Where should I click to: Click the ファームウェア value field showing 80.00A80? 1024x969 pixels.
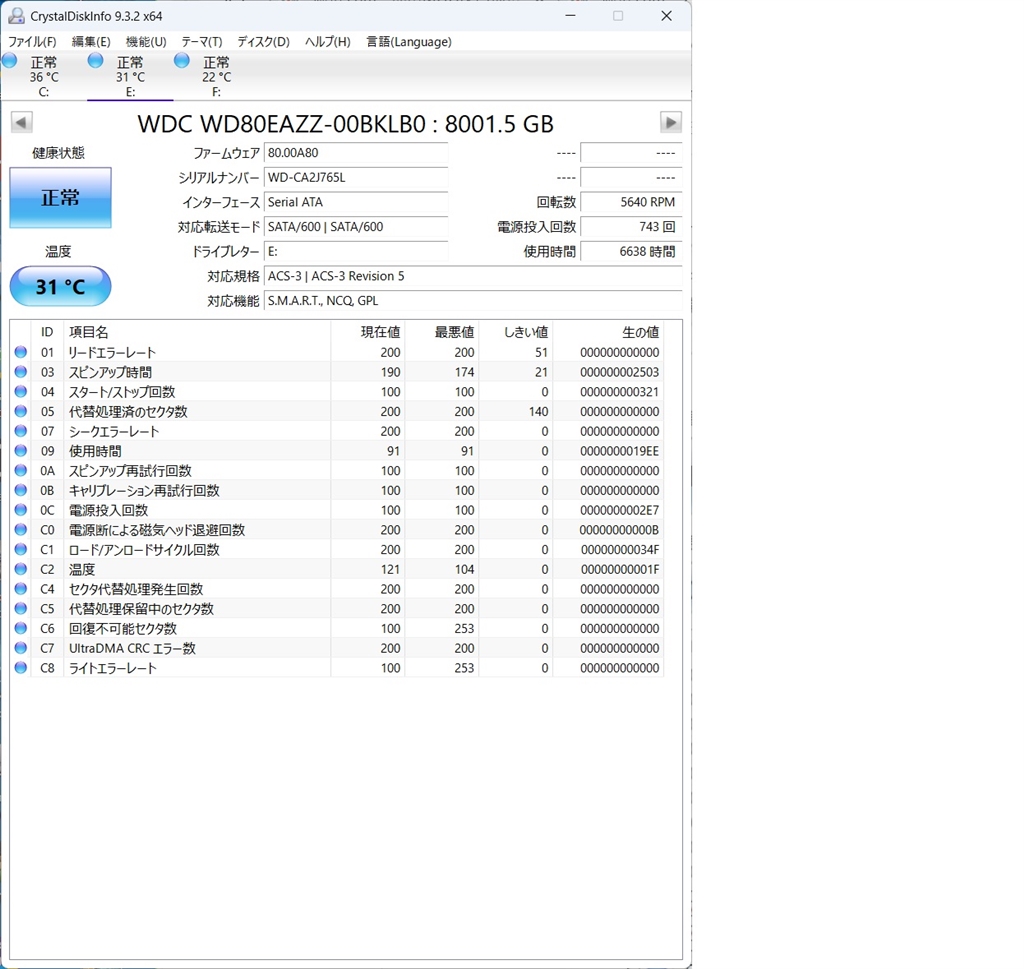(355, 153)
